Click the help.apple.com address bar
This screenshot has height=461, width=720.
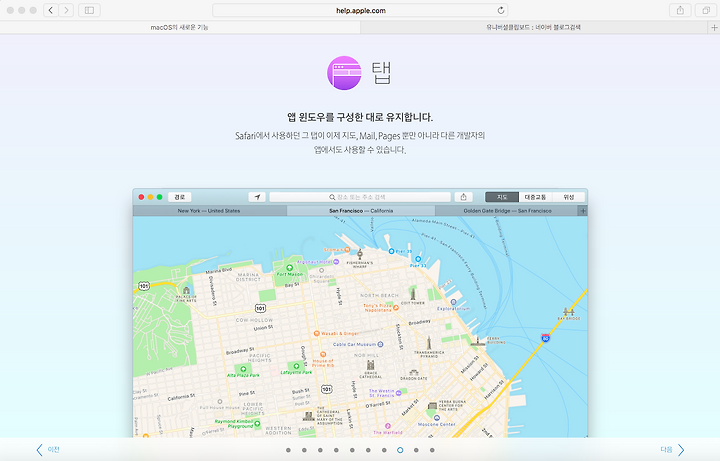pos(360,10)
